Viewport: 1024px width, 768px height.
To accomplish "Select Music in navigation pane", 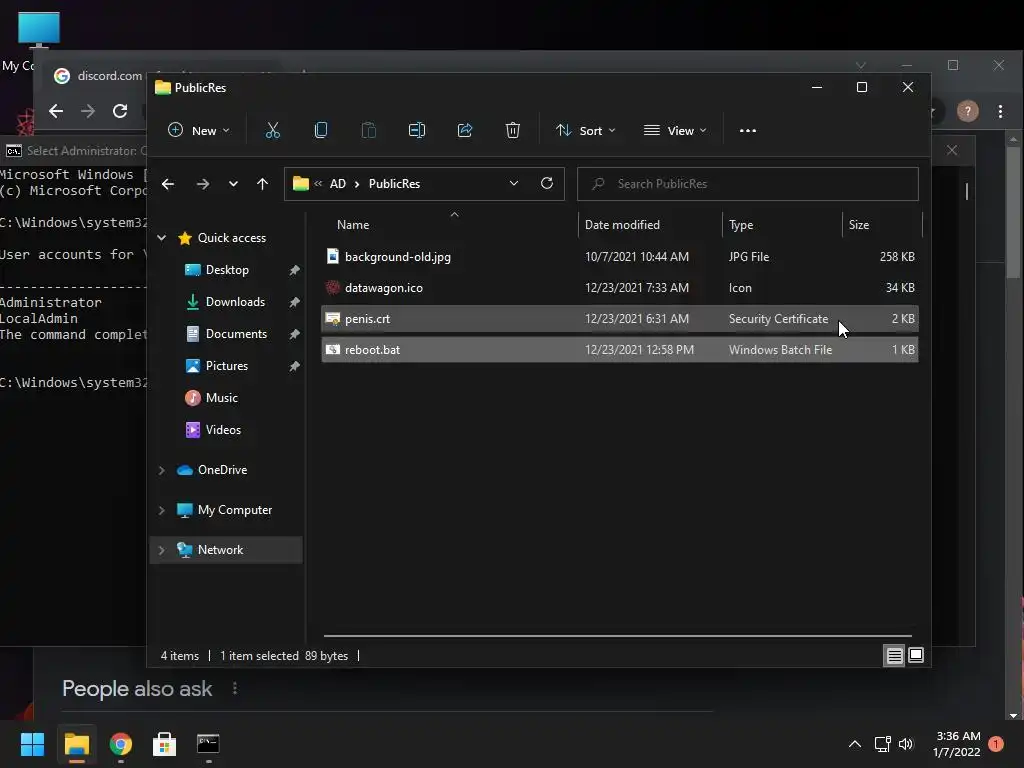I will [x=221, y=398].
